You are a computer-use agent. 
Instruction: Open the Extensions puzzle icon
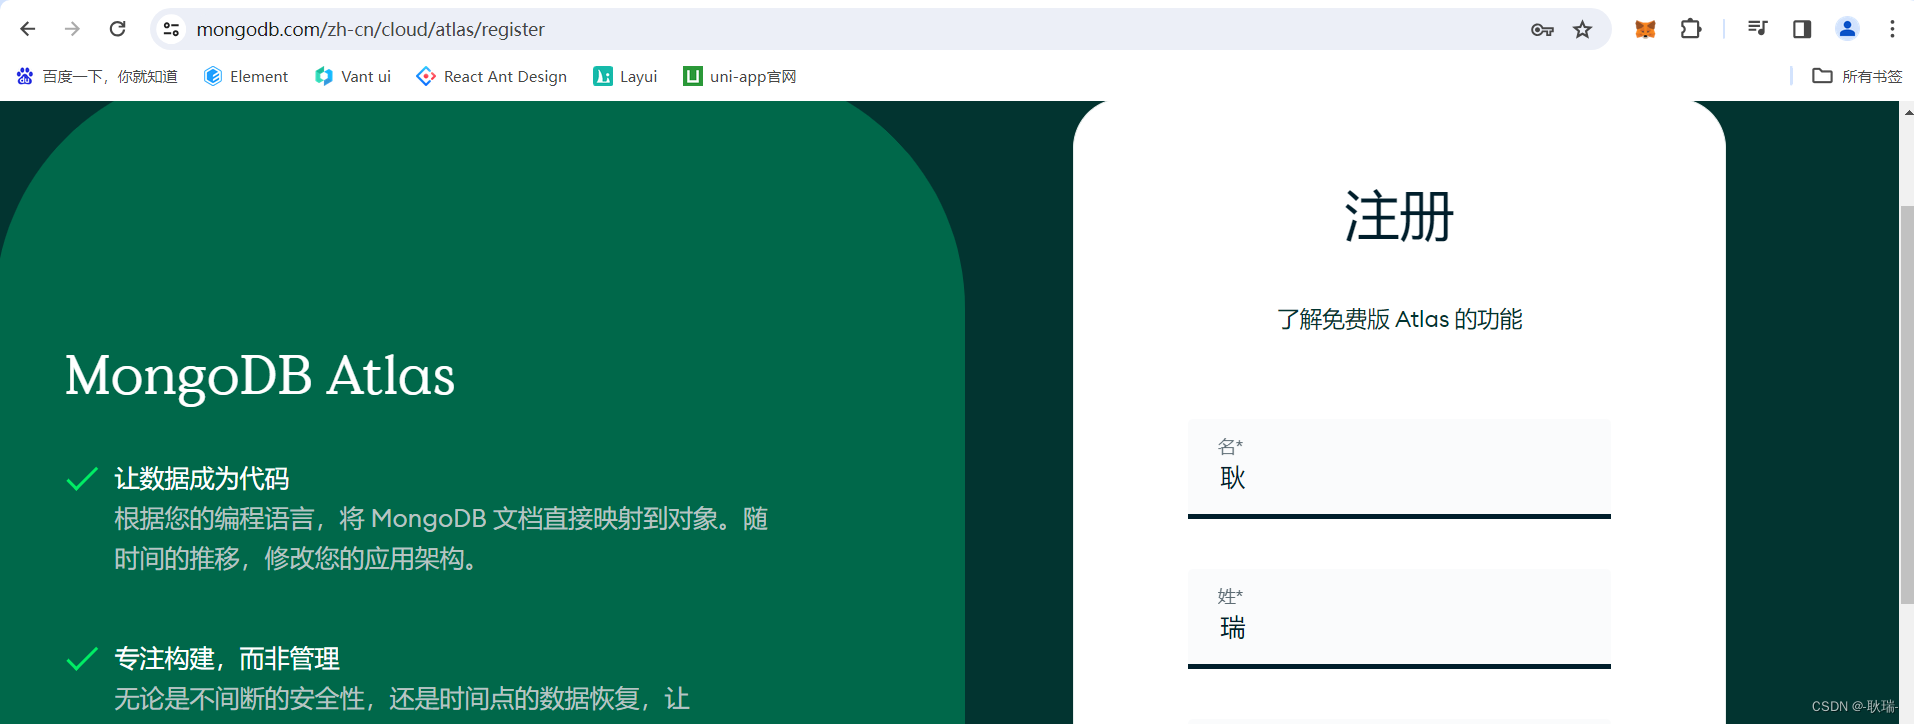[x=1690, y=29]
